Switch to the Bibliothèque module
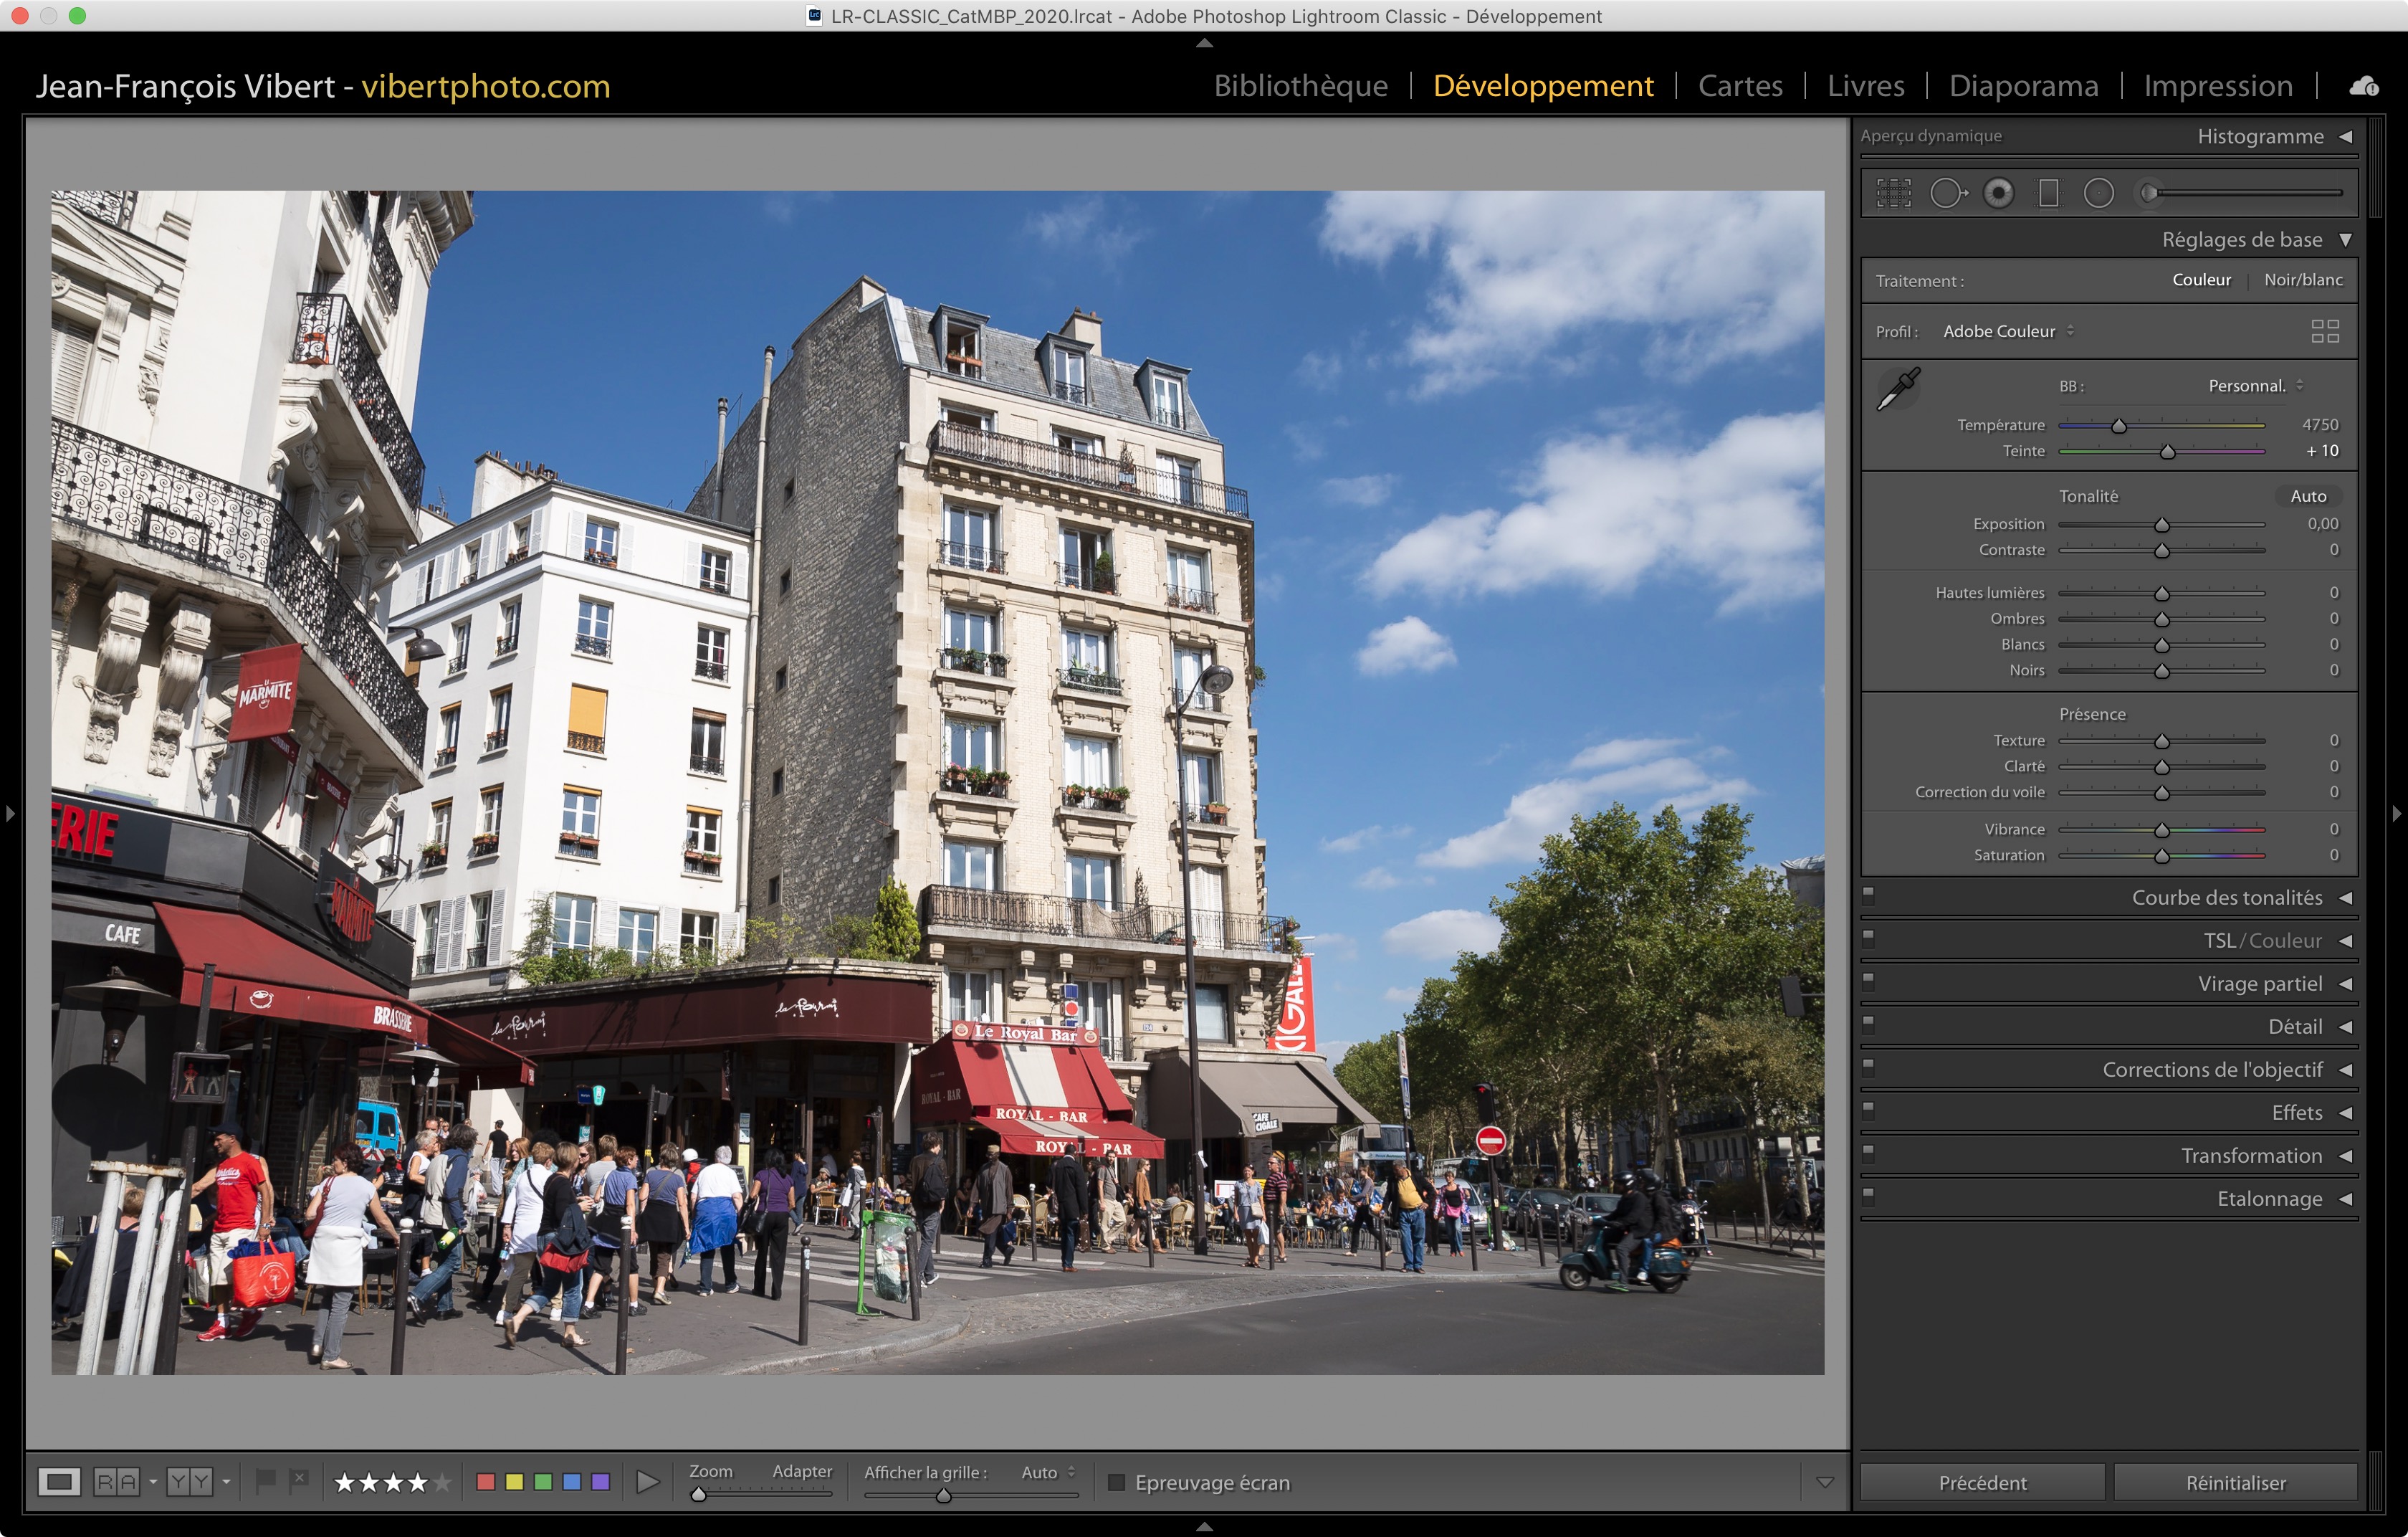 1300,86
